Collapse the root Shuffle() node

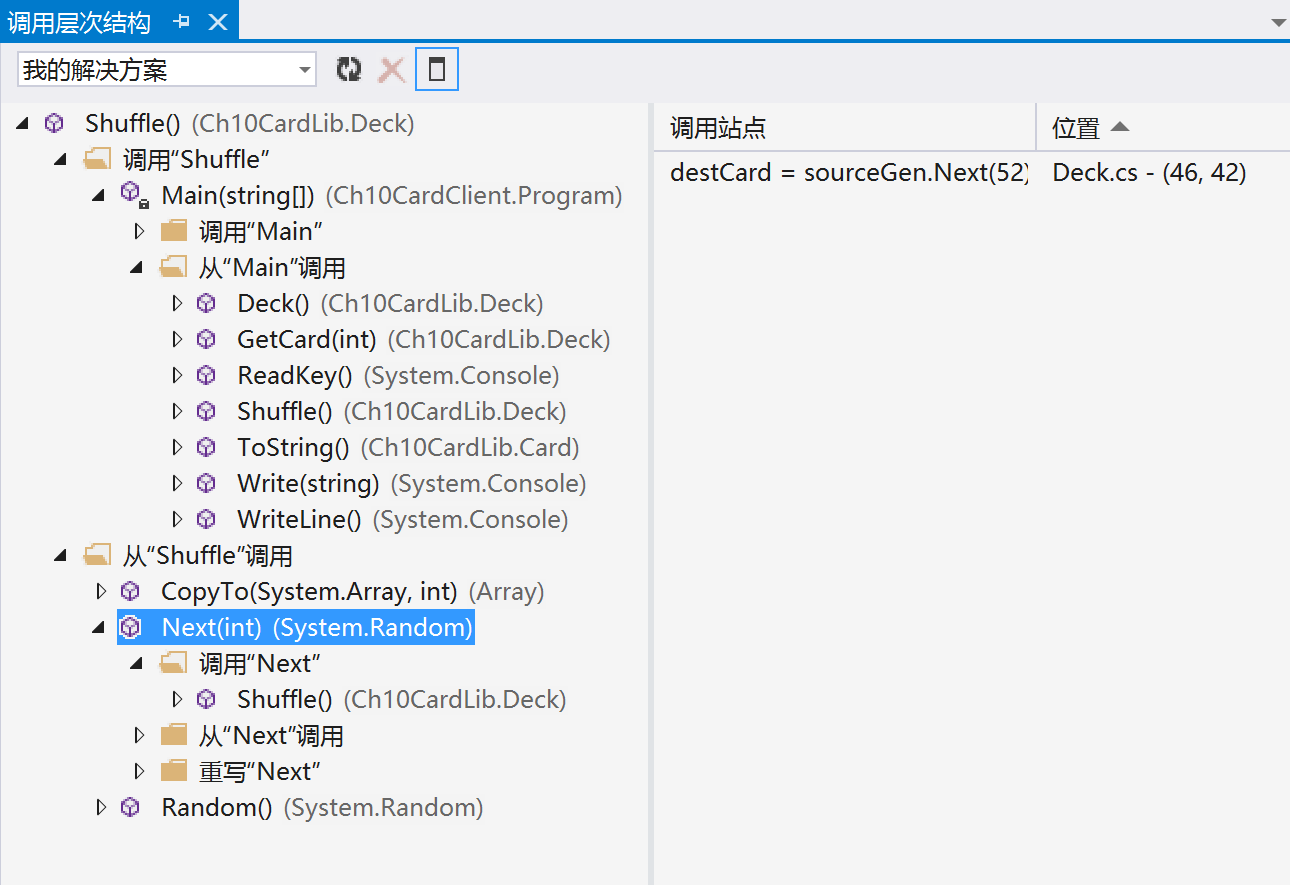[x=23, y=124]
